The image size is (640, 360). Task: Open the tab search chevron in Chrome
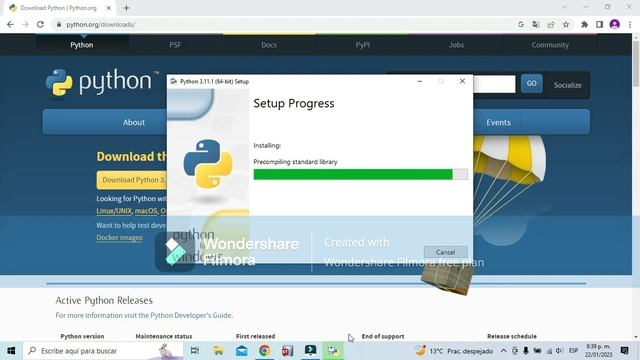click(564, 7)
